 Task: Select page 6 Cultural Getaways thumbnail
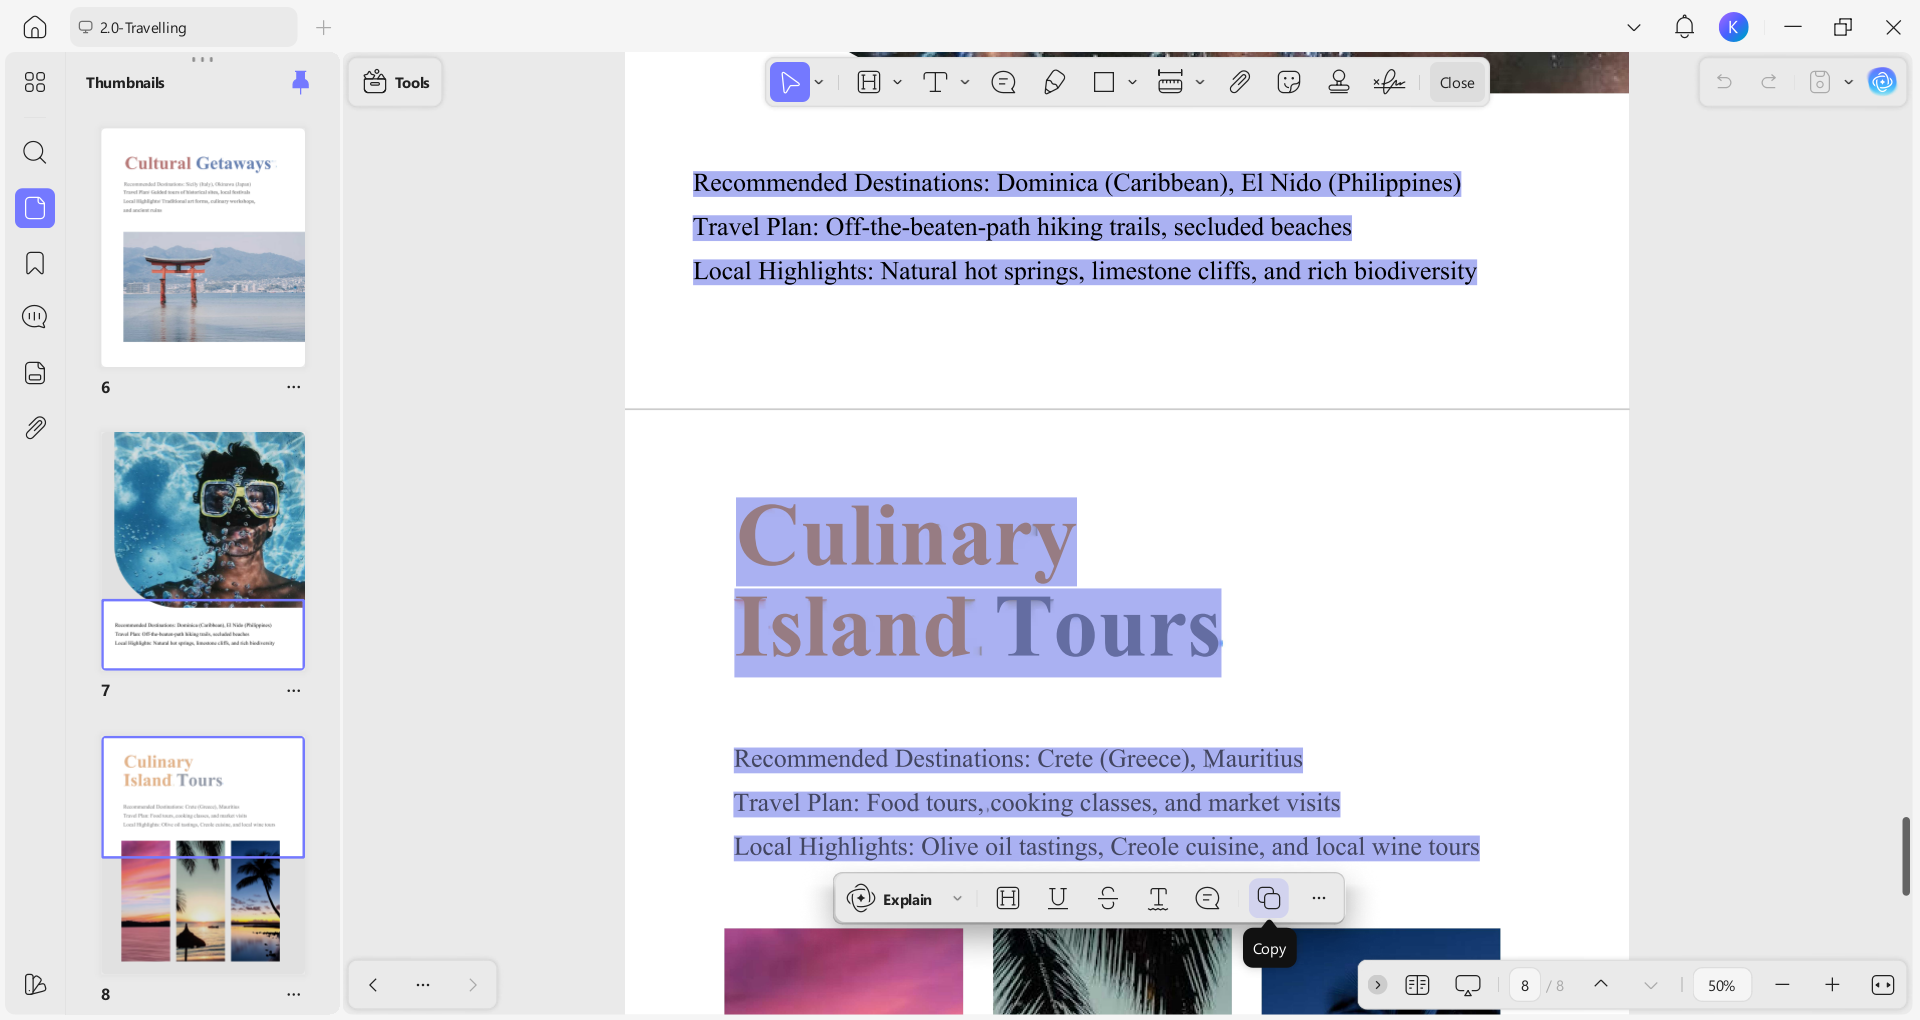point(203,247)
